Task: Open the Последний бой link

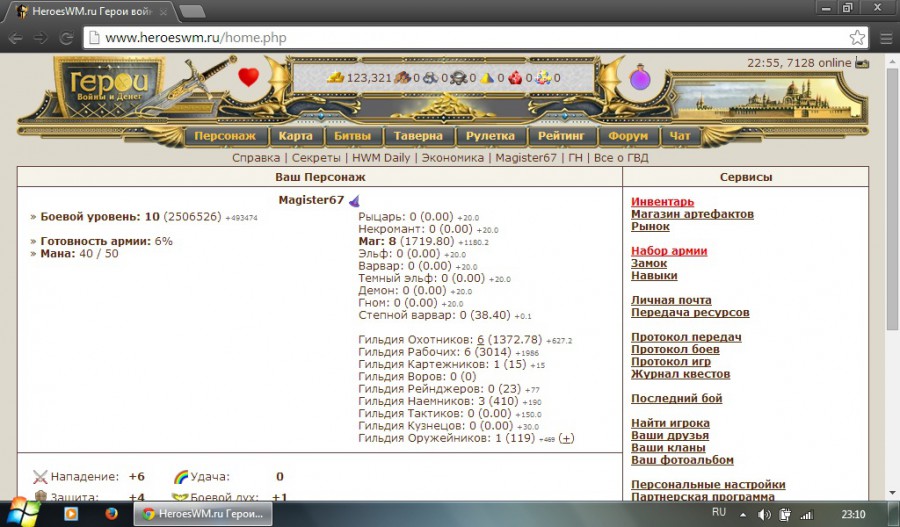Action: (676, 398)
